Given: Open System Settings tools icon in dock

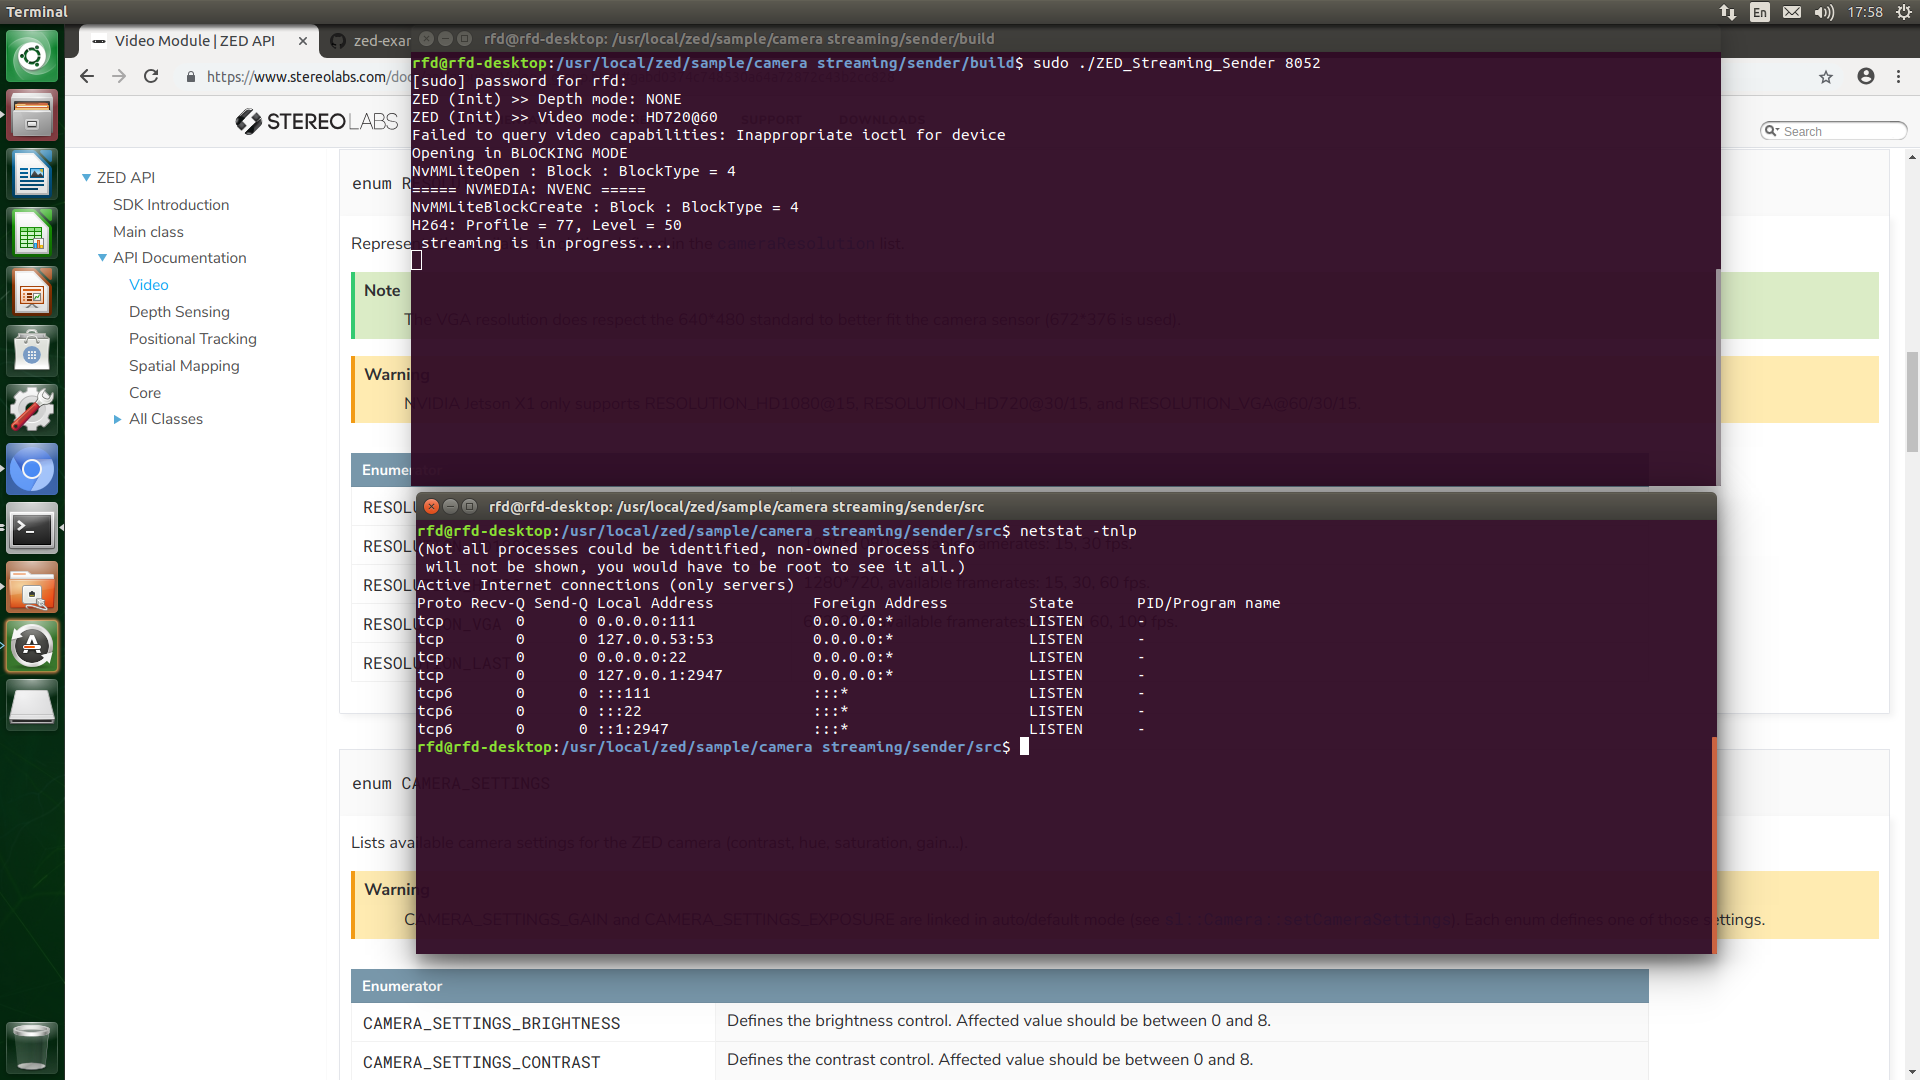Looking at the screenshot, I should [33, 409].
